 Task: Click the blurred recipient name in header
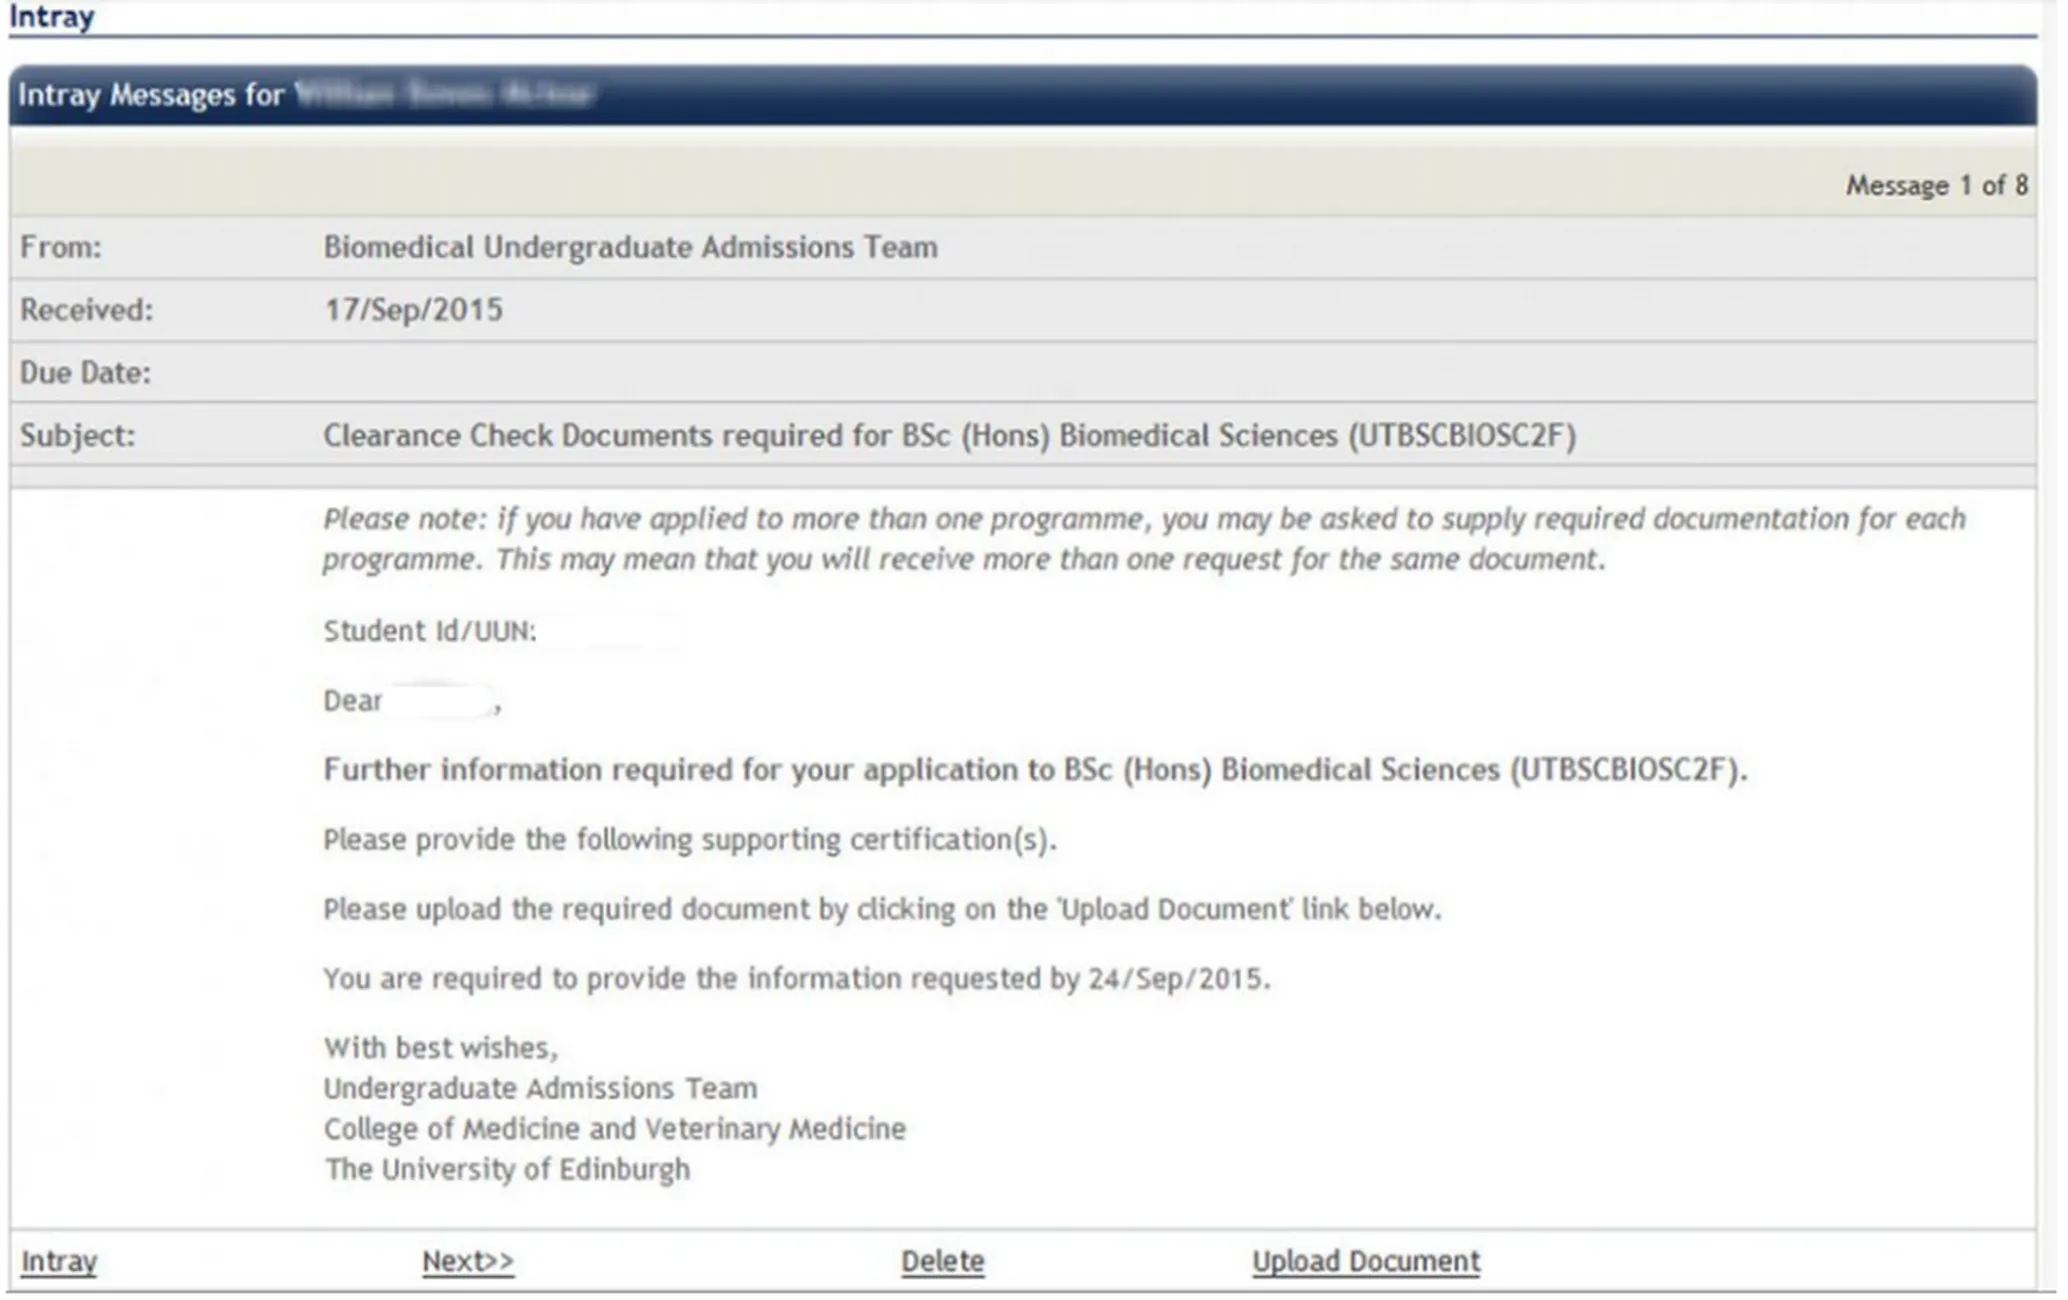tap(445, 96)
